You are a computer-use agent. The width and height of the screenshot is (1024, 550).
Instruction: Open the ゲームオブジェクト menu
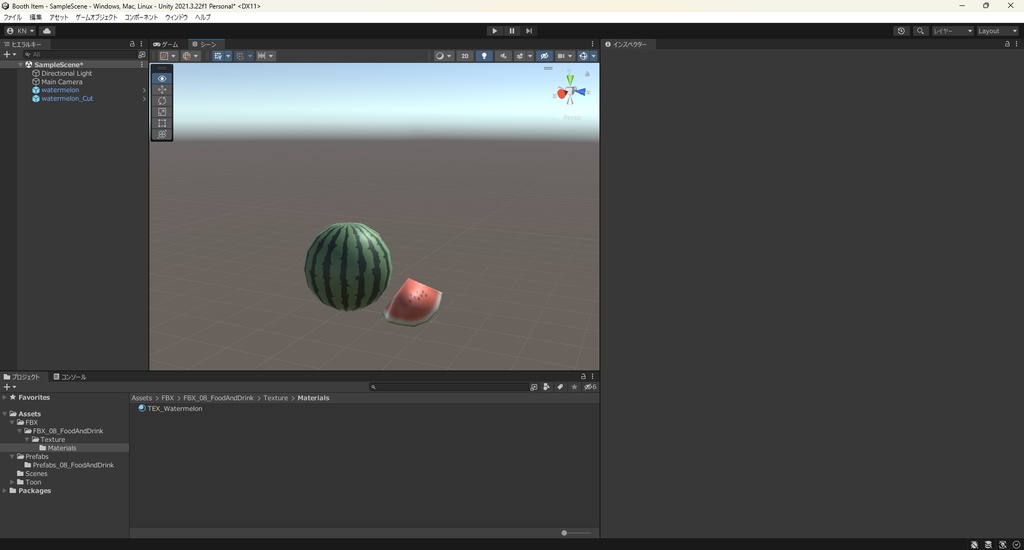tap(96, 17)
